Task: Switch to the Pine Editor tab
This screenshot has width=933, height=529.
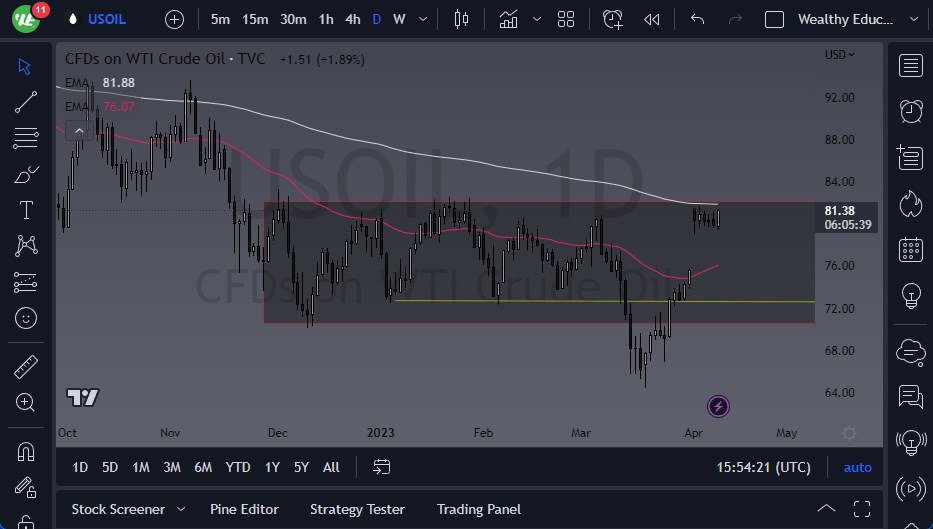Action: [x=244, y=509]
